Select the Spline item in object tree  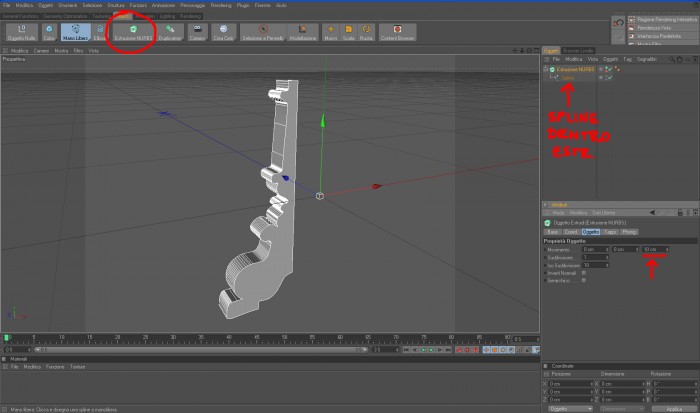pyautogui.click(x=567, y=78)
